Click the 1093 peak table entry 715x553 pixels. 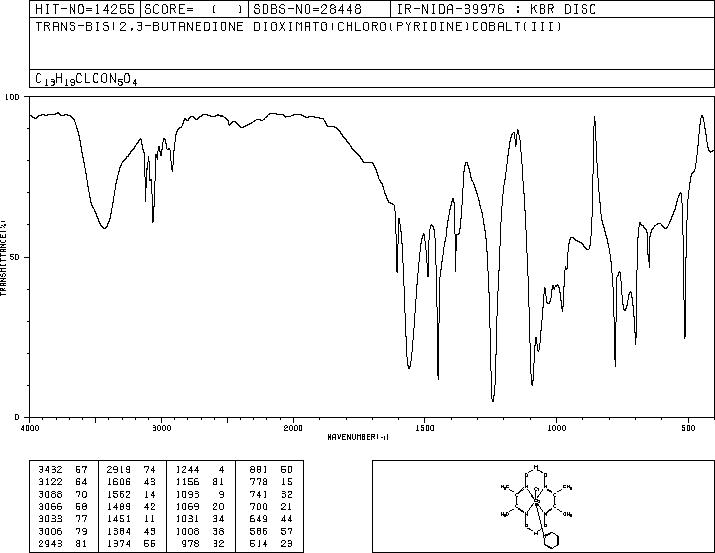(x=200, y=494)
